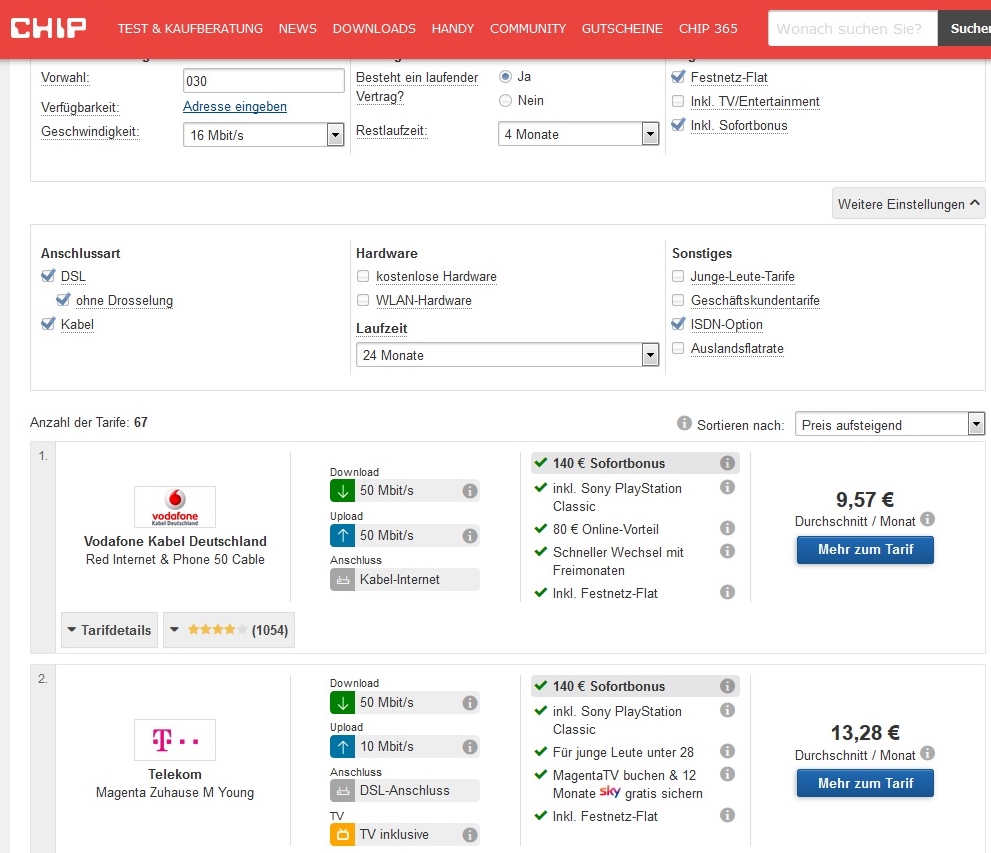Viewport: 991px width, 853px height.
Task: Open info for Telekom Inkl. Festnetz-Flat
Action: click(727, 815)
